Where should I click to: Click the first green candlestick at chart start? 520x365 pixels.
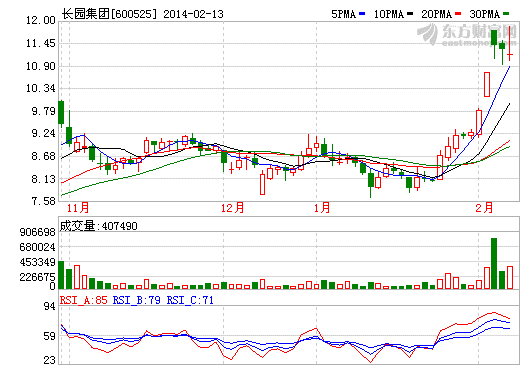pos(61,113)
